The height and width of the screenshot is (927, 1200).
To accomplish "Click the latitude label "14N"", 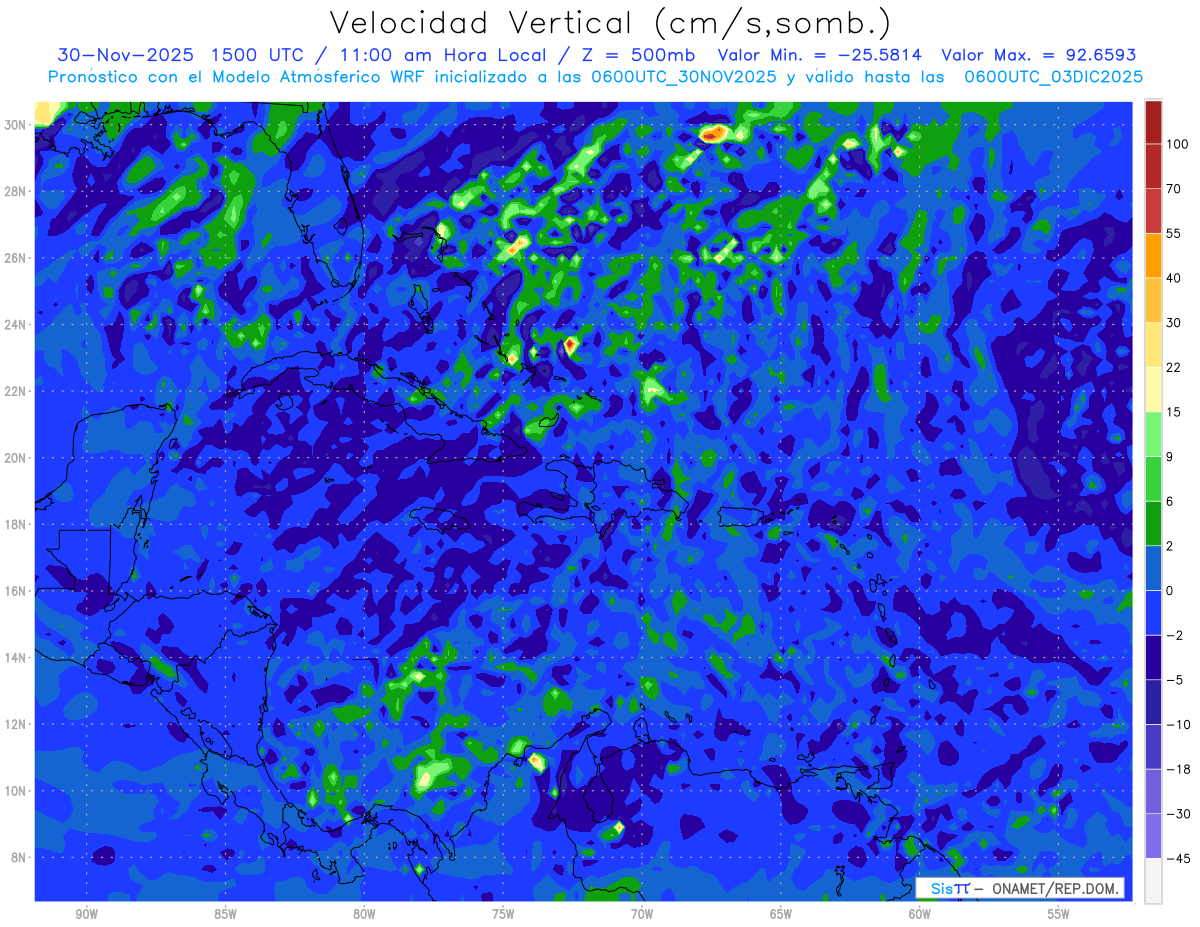I will pyautogui.click(x=15, y=658).
